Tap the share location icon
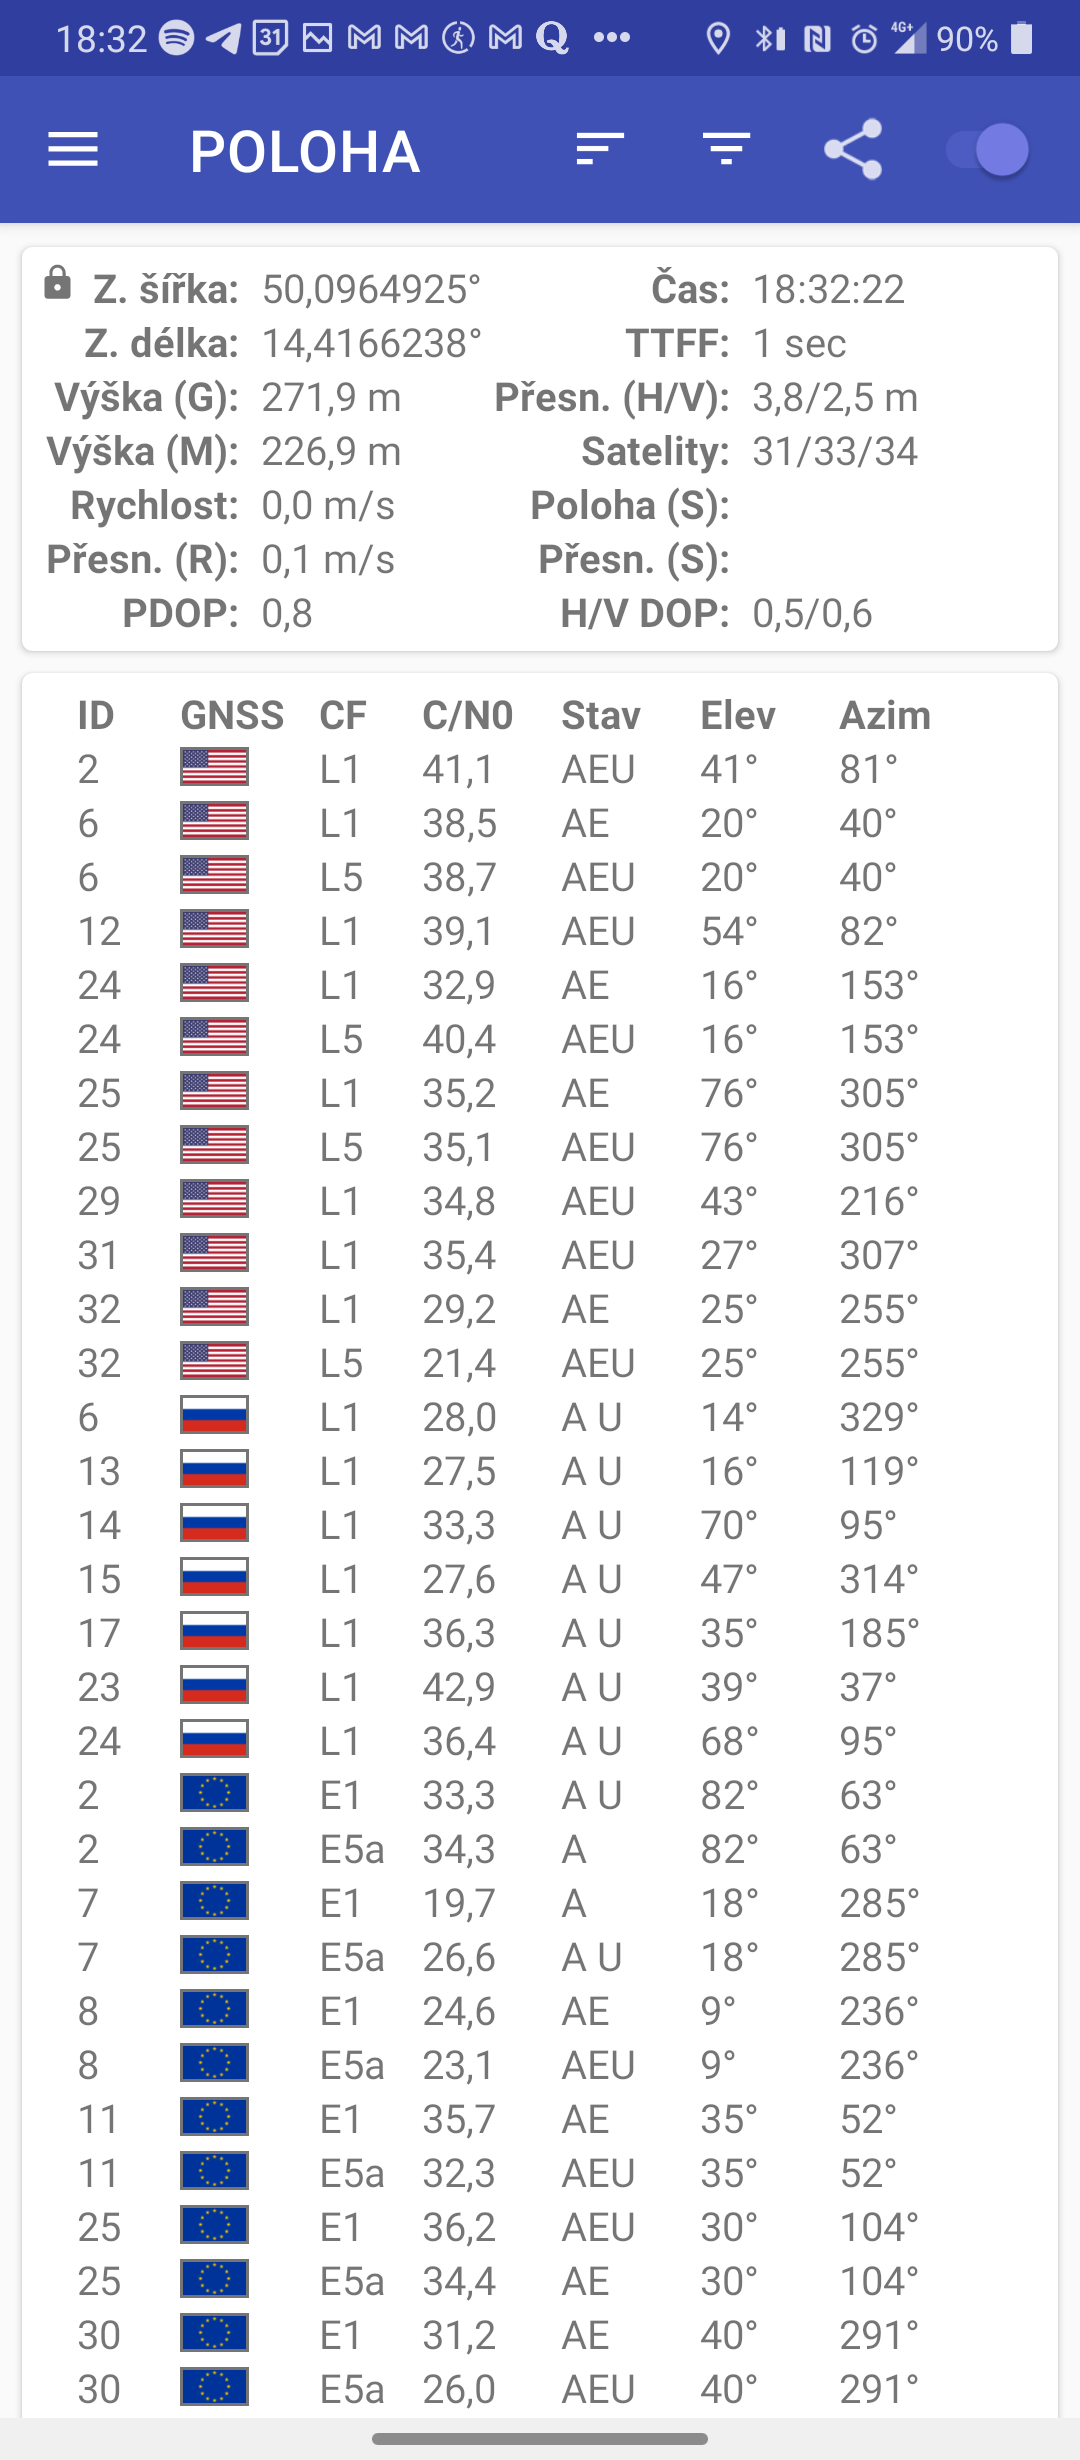This screenshot has height=2460, width=1080. pyautogui.click(x=853, y=150)
